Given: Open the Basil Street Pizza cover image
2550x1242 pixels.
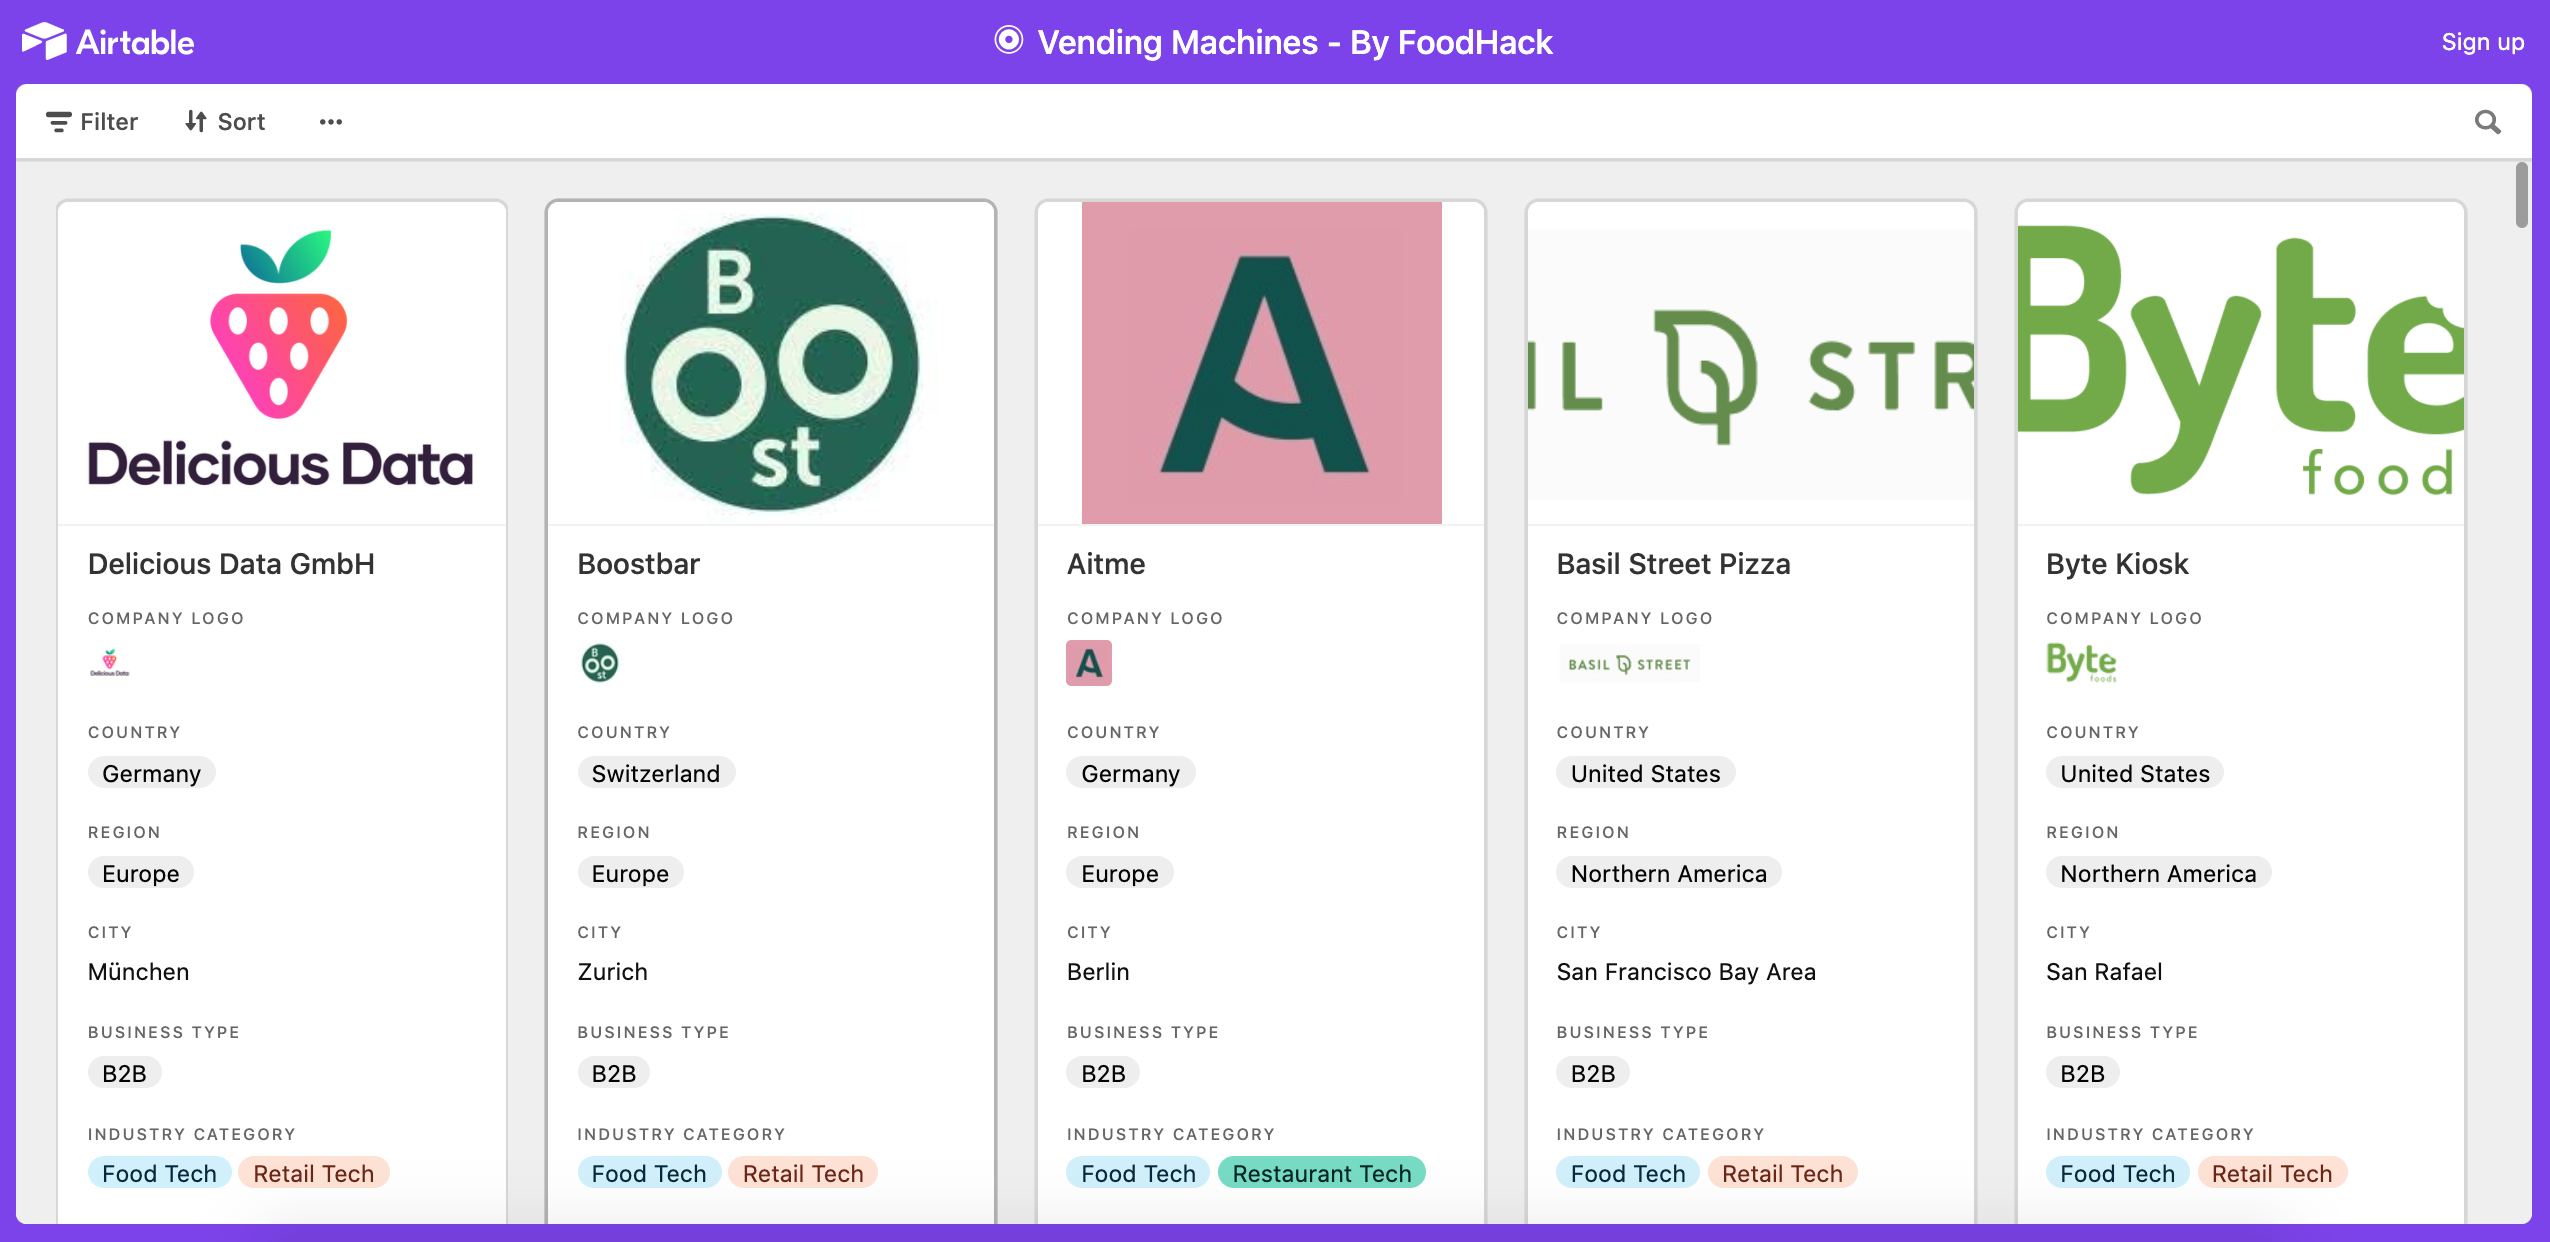Looking at the screenshot, I should (1751, 363).
